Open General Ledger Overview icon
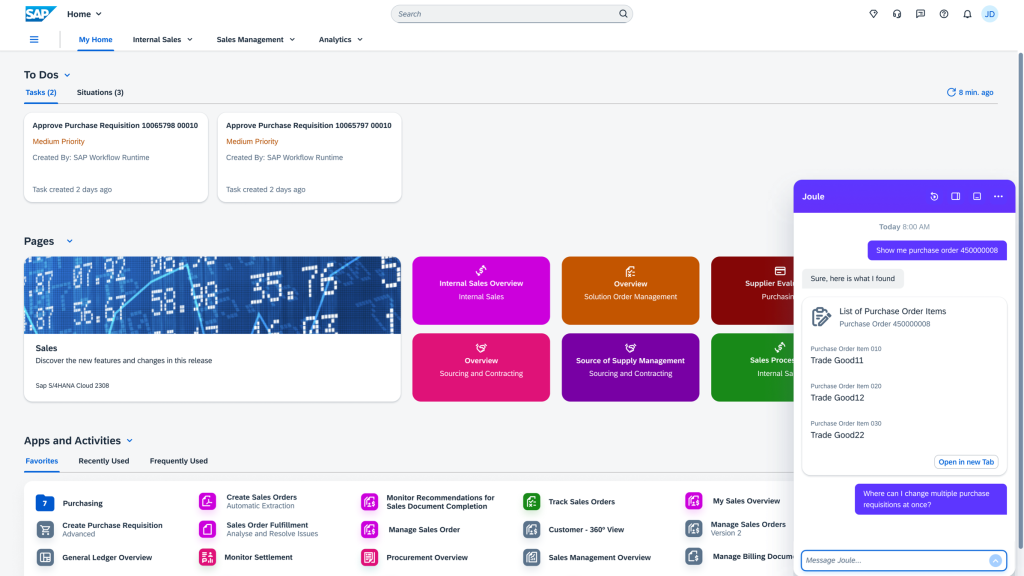 tap(45, 557)
